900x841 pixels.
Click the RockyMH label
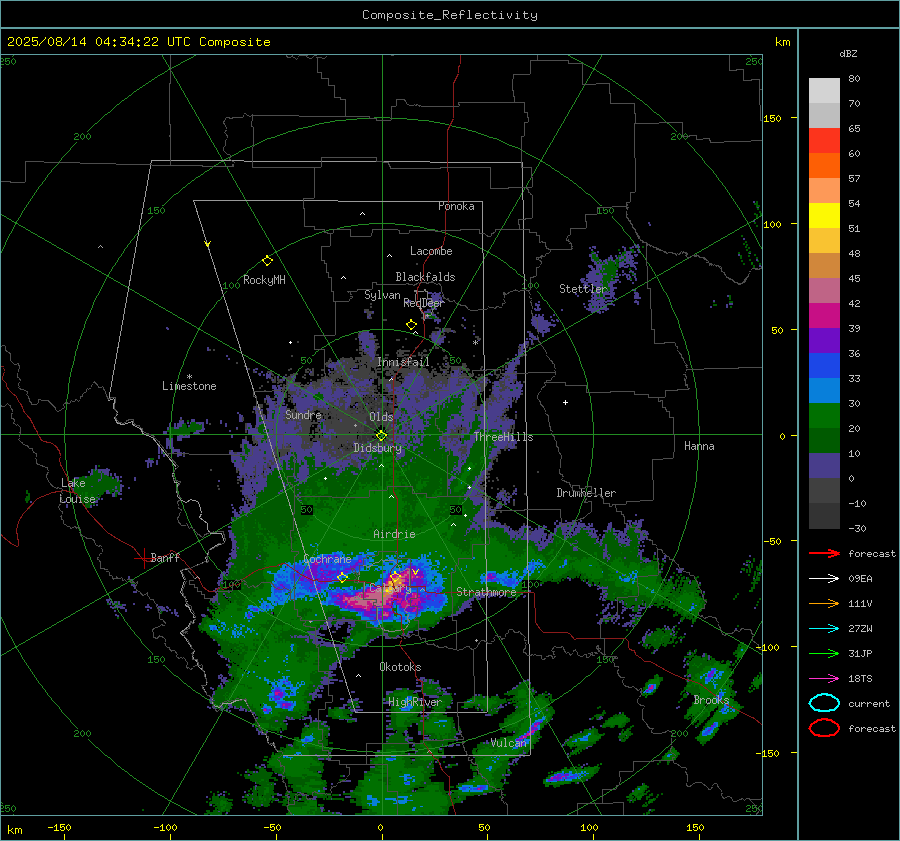click(264, 280)
